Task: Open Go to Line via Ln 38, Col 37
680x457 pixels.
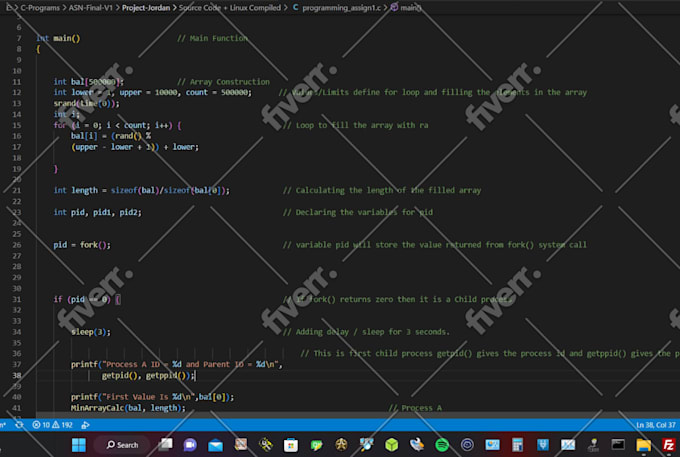Action: 655,425
